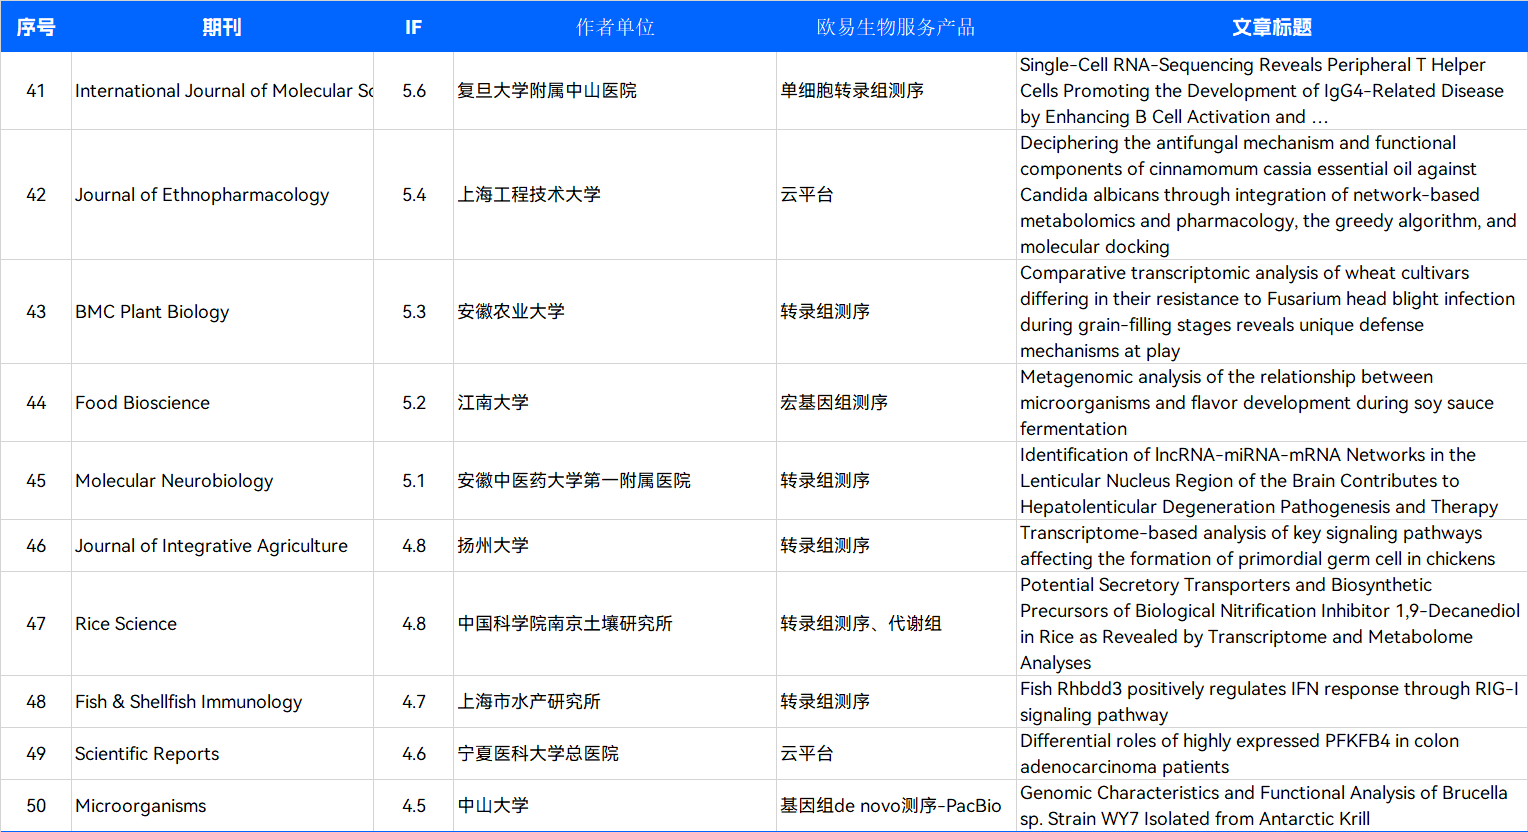1528x832 pixels.
Task: Select 云平台 cell in row 42
Action: coord(896,195)
